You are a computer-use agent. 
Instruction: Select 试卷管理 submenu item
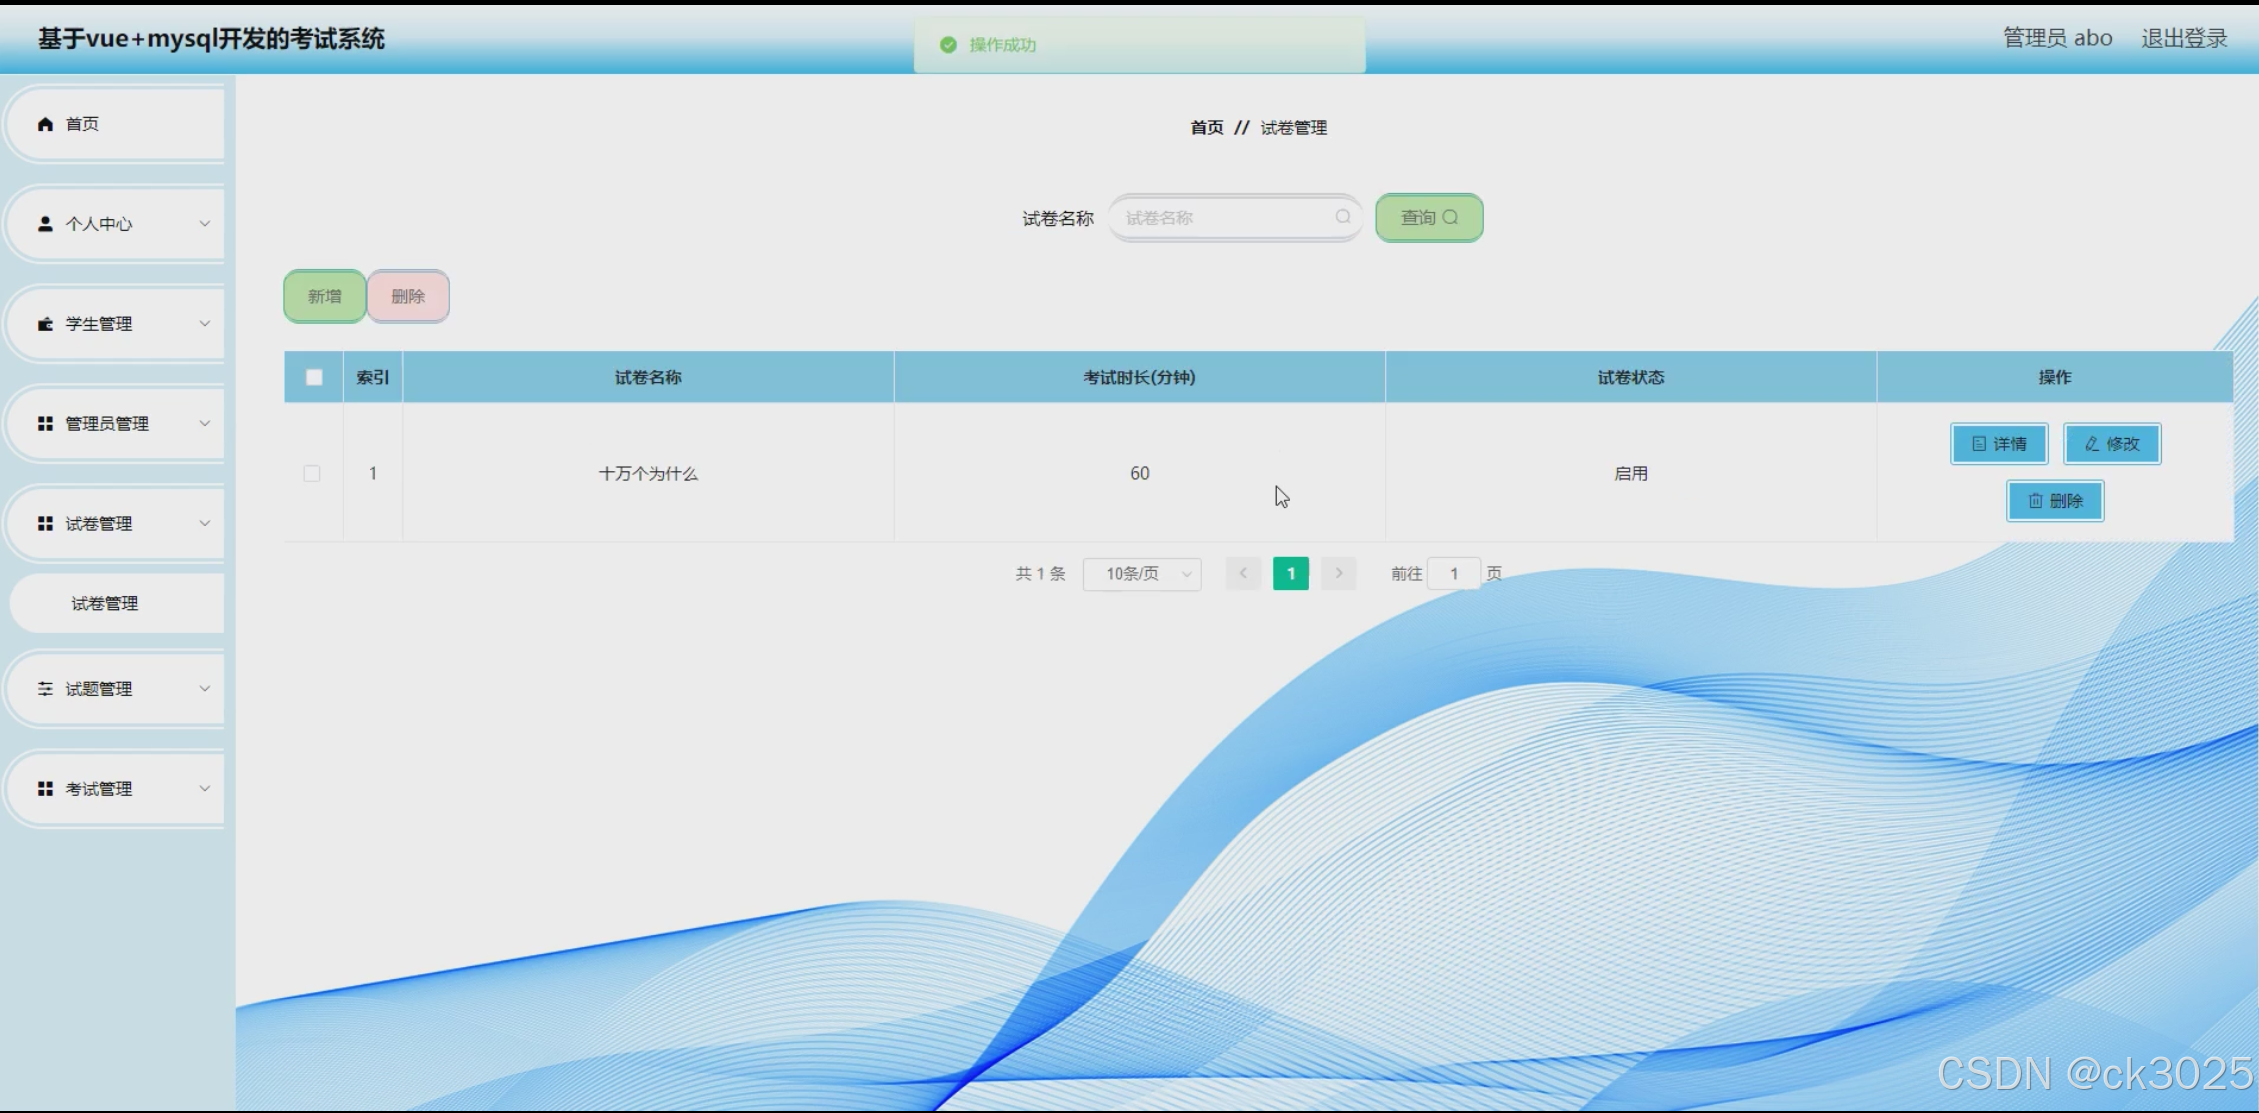pyautogui.click(x=105, y=603)
